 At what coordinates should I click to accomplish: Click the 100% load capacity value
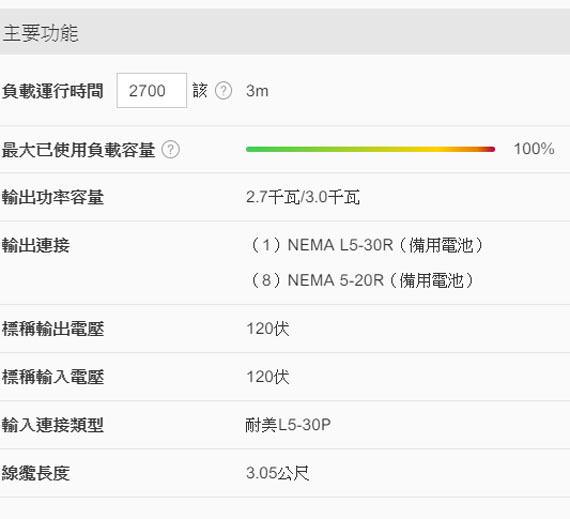click(534, 149)
